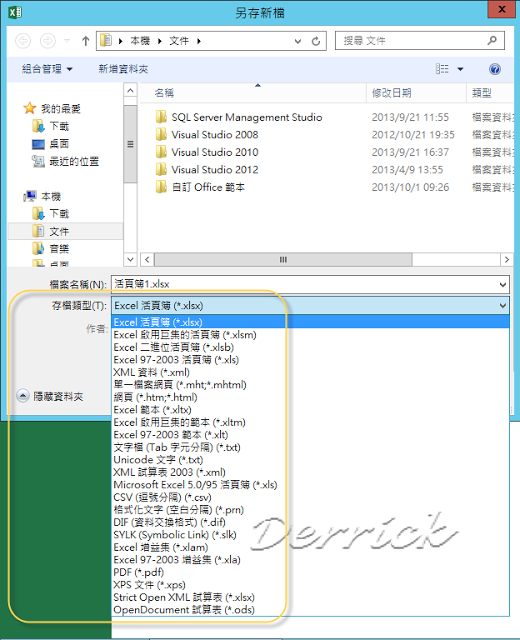
Task: Click 隱藏資料夾 to hide folders
Action: pos(50,396)
